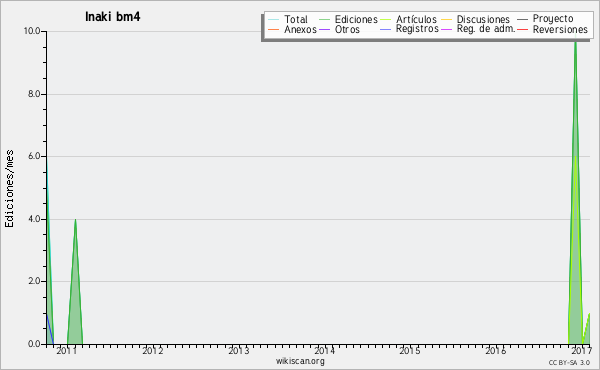Screen dimensions: 600x370
Task: Click the blue Registros line at chart start
Action: pos(50,328)
